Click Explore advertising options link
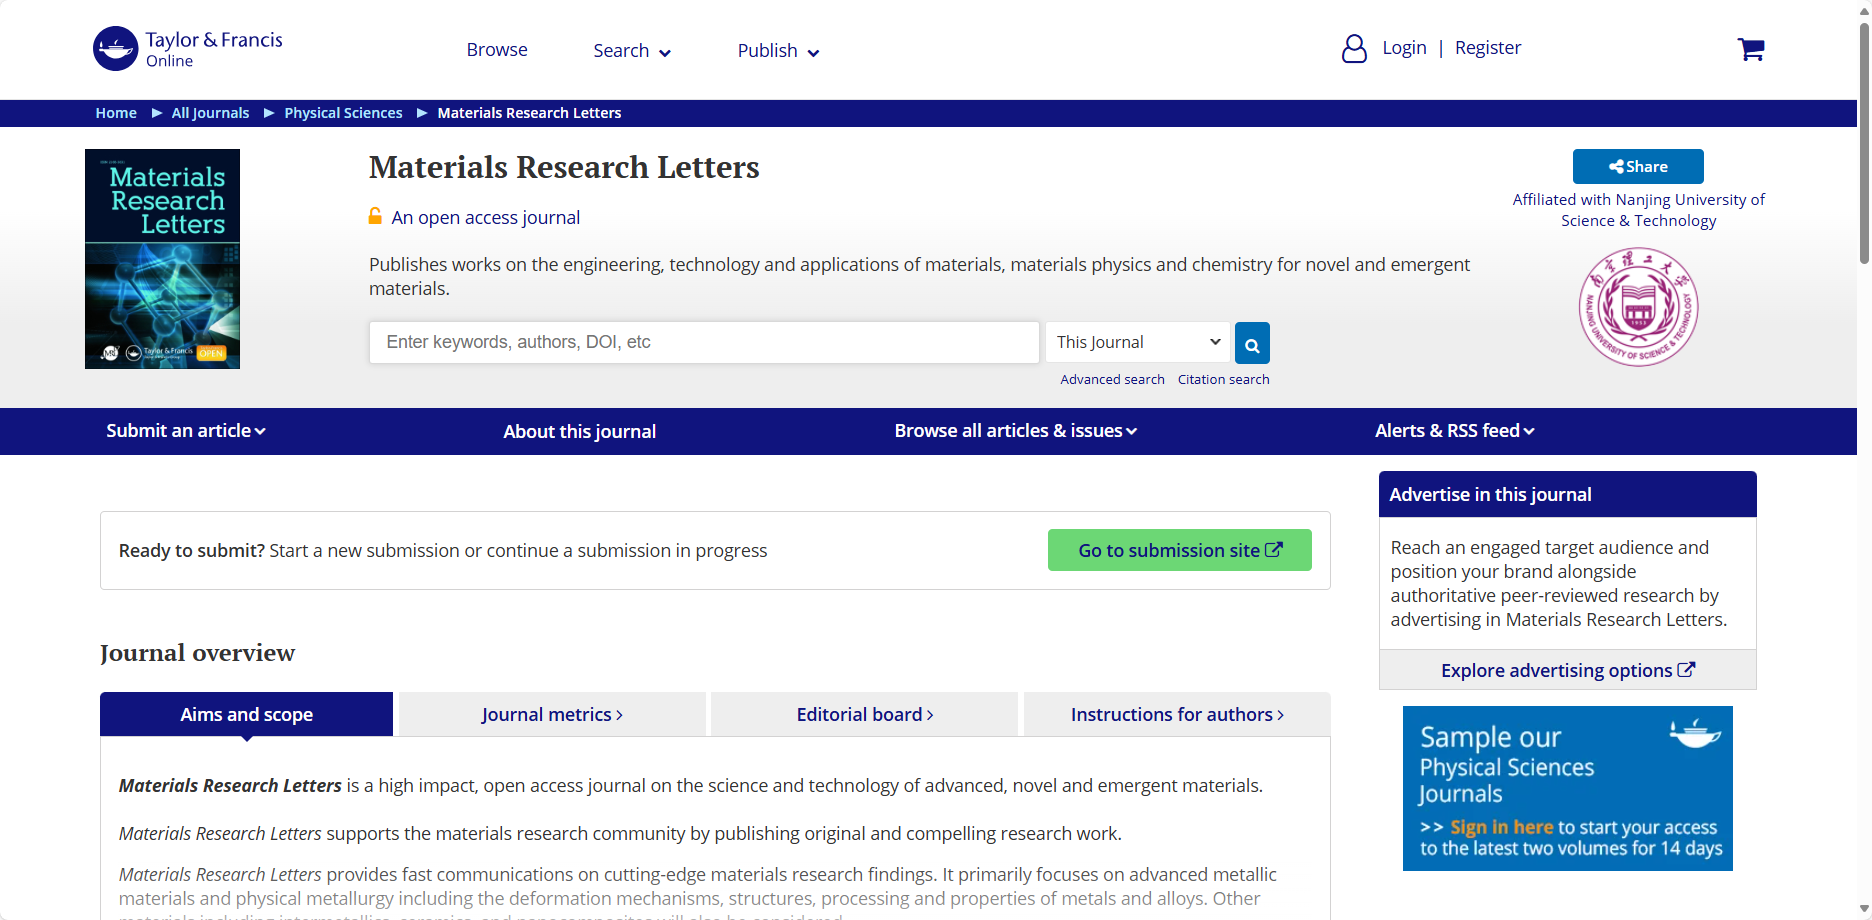This screenshot has width=1872, height=920. [1567, 670]
